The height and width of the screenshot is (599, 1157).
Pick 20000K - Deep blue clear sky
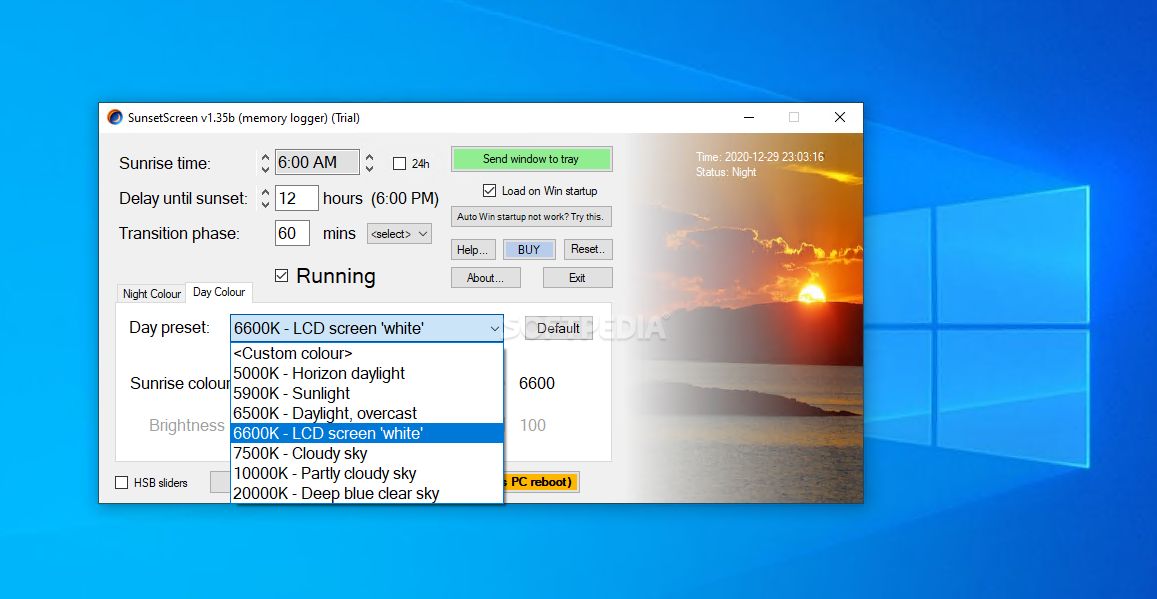[x=367, y=493]
